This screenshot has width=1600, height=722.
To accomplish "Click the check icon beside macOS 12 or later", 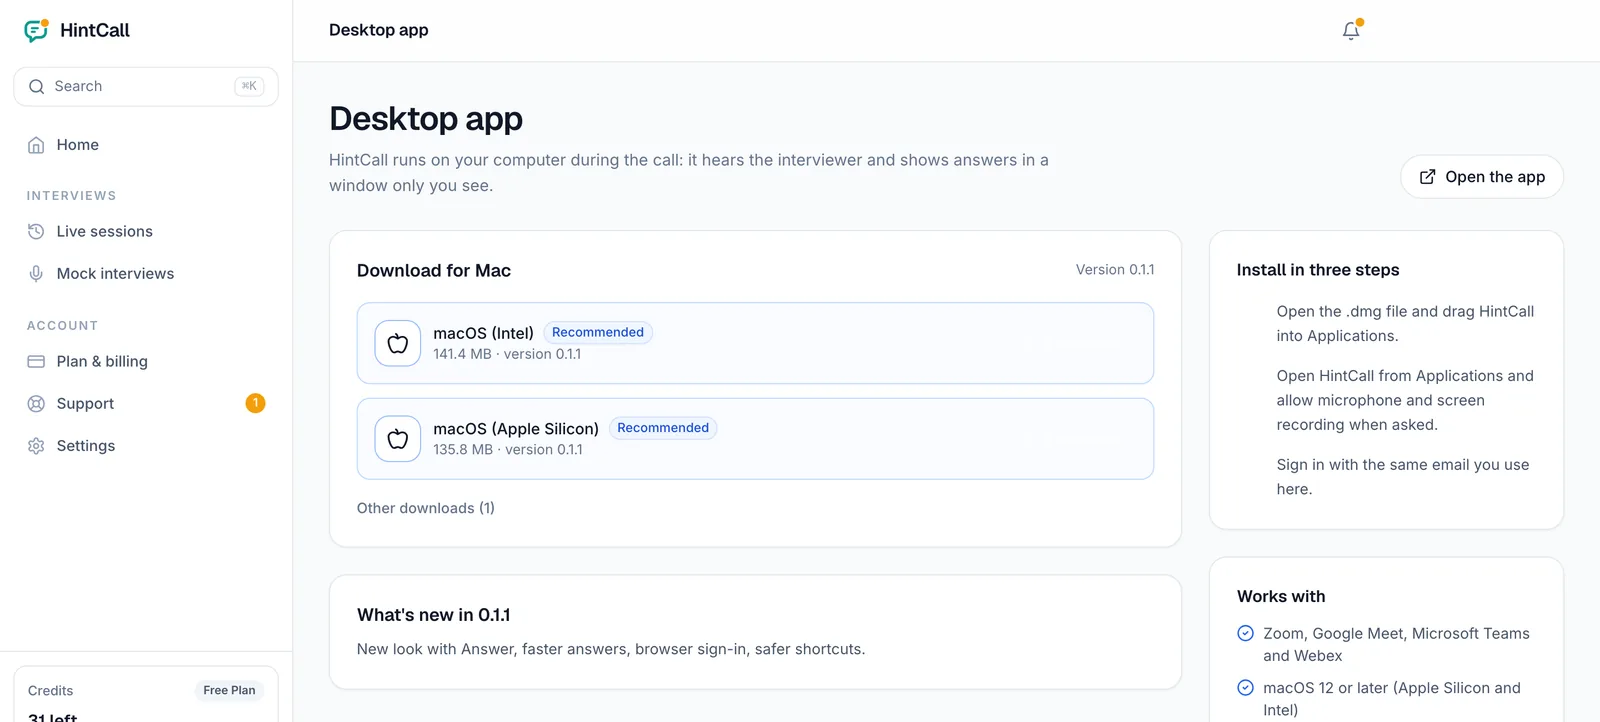I will click(x=1246, y=687).
